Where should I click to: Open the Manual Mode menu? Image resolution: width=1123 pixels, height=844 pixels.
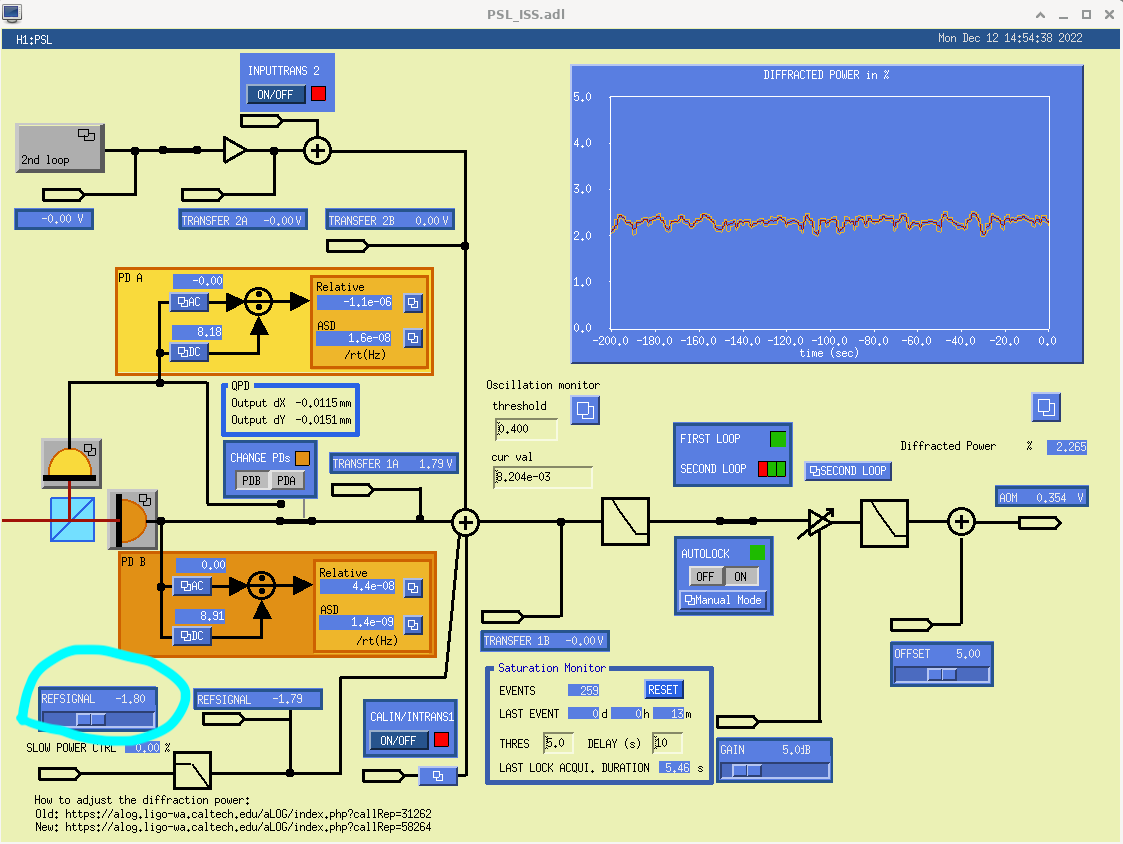tap(723, 600)
